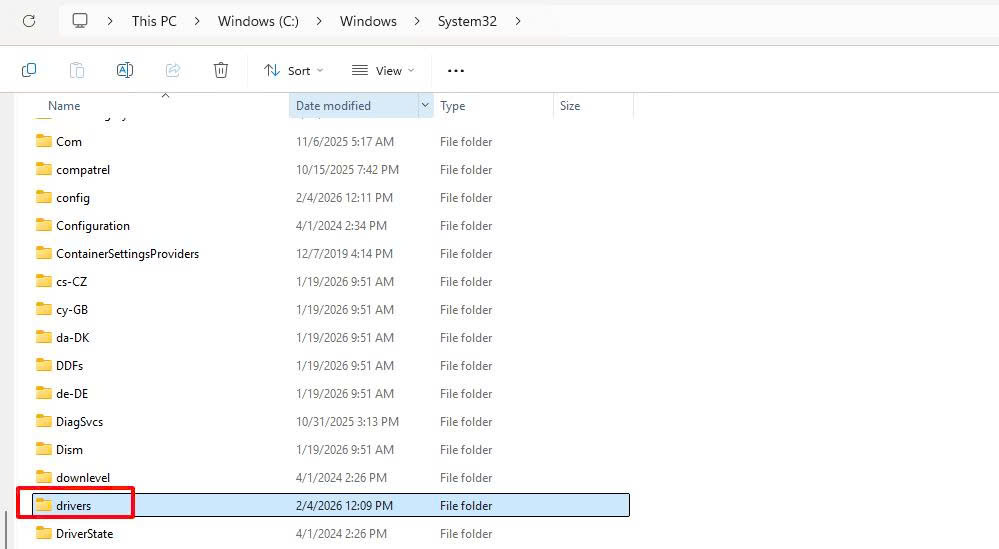Click the date 4/1/2024 2:34 PM
Screen dimensions: 999x549
click(x=341, y=225)
